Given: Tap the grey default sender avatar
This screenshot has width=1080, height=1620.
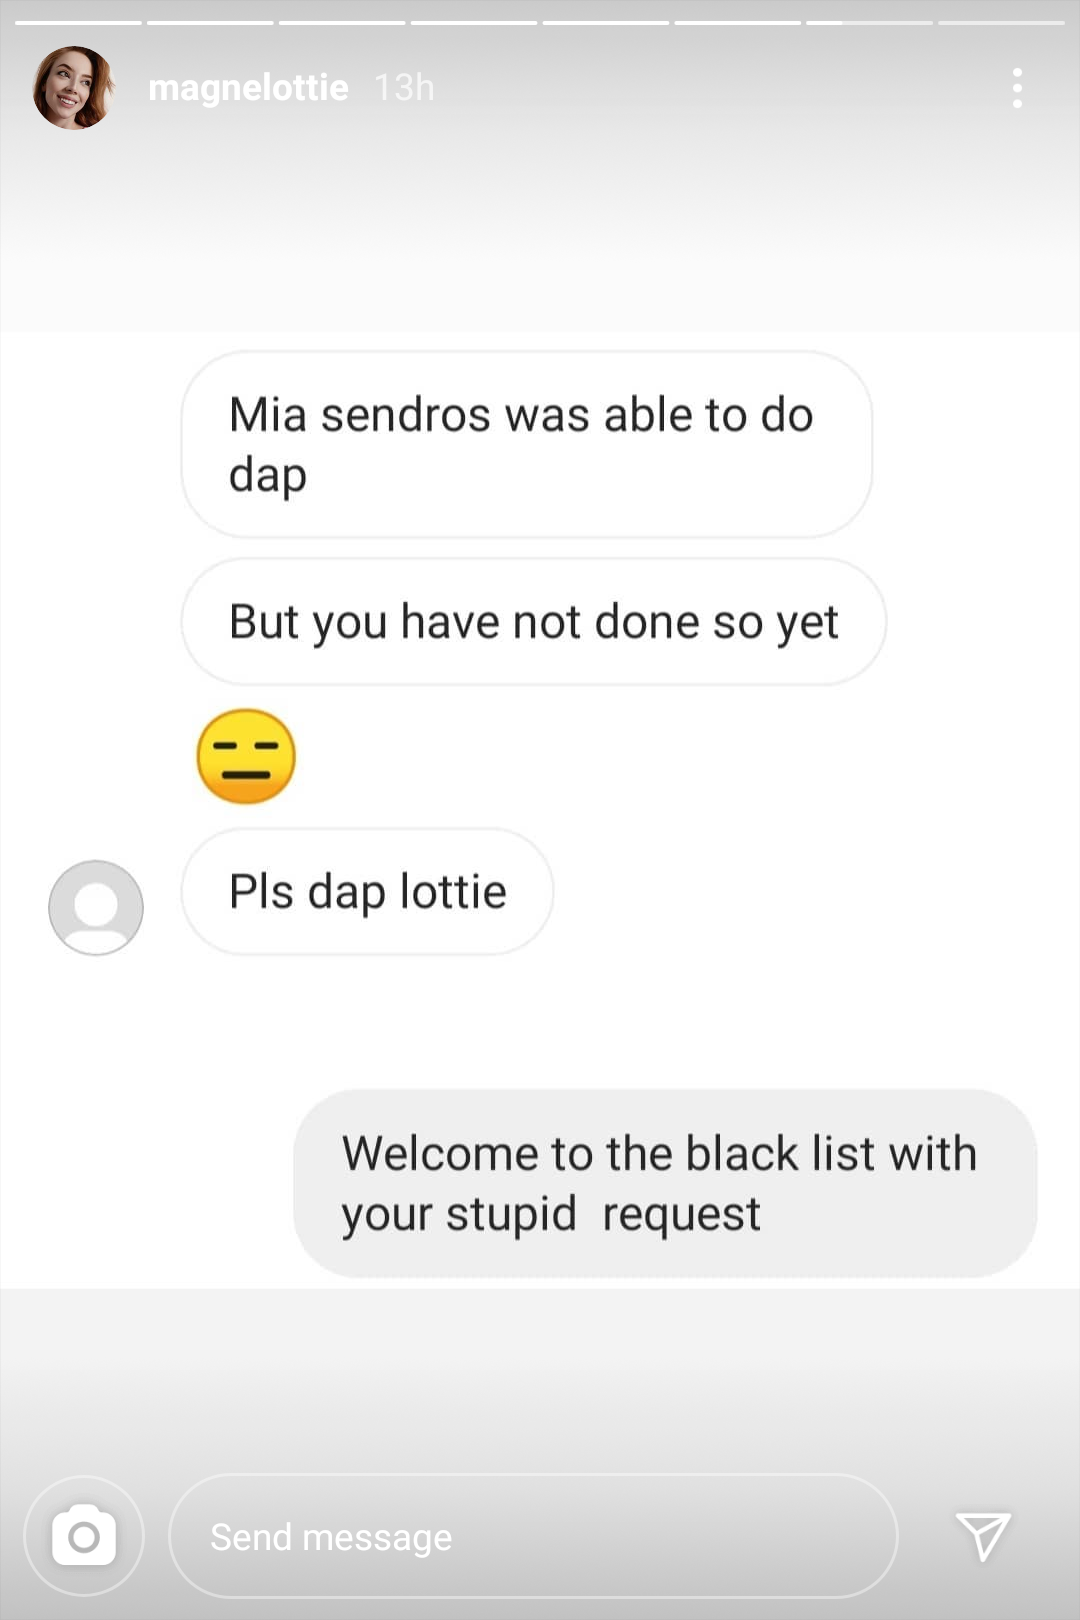Looking at the screenshot, I should 96,908.
